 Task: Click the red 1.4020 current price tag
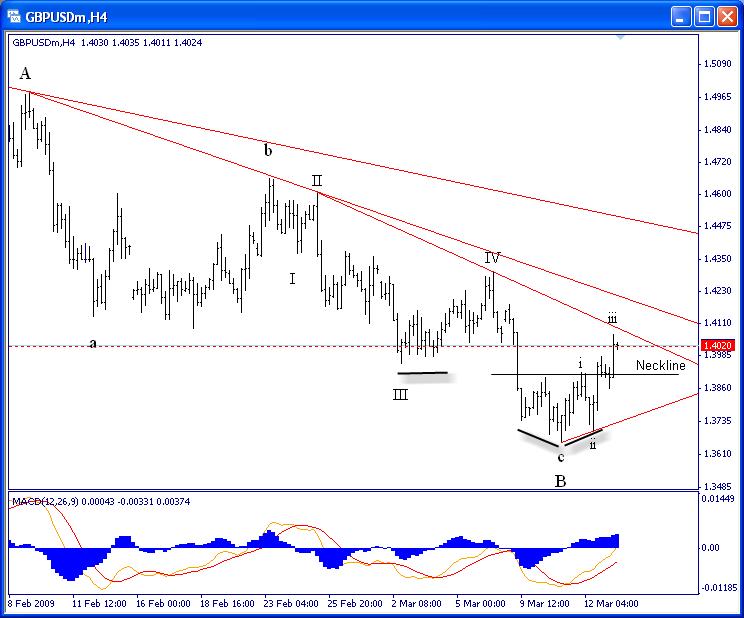(x=718, y=345)
